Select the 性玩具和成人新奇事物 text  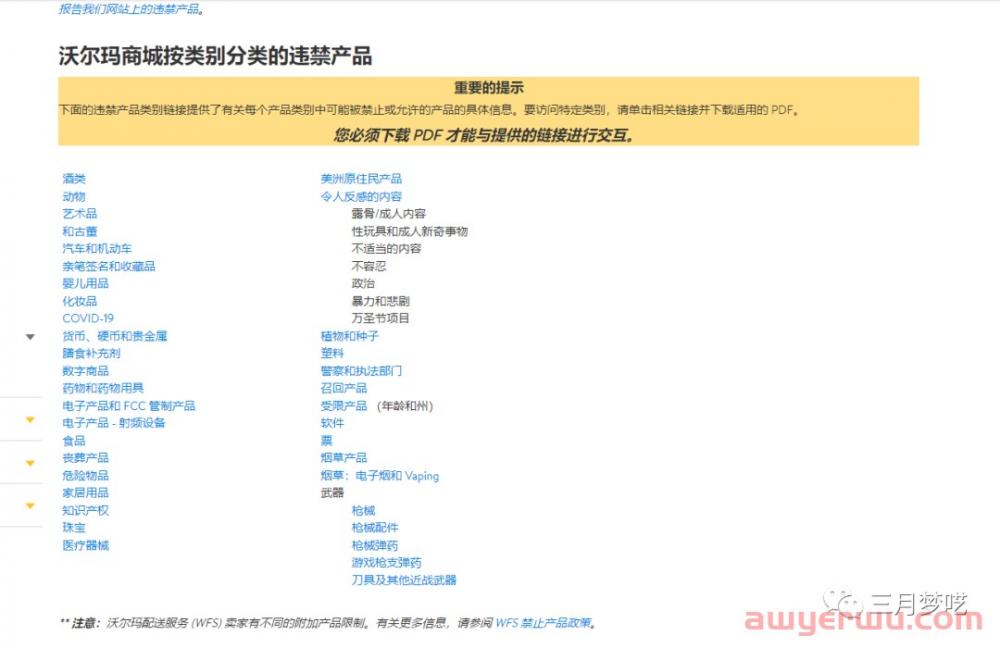(x=409, y=232)
